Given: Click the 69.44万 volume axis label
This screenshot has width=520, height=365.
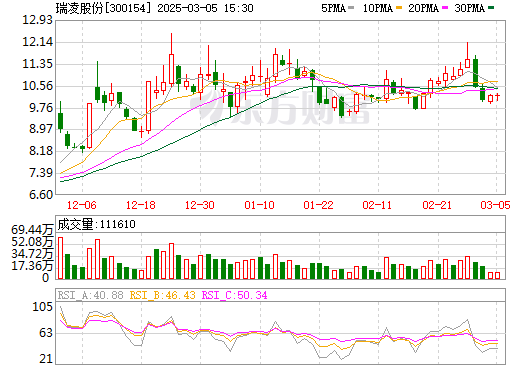Looking at the screenshot, I should tap(32, 230).
